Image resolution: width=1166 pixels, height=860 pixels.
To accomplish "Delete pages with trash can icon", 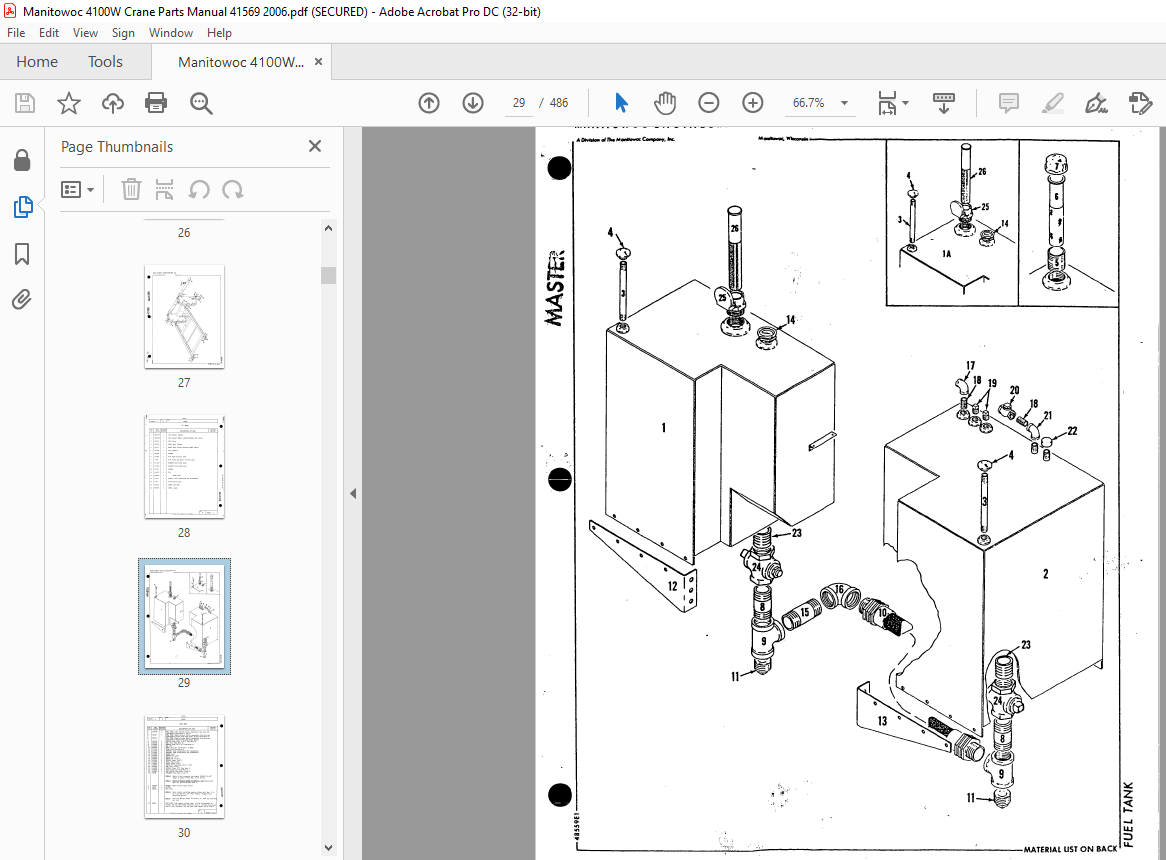I will pyautogui.click(x=131, y=190).
